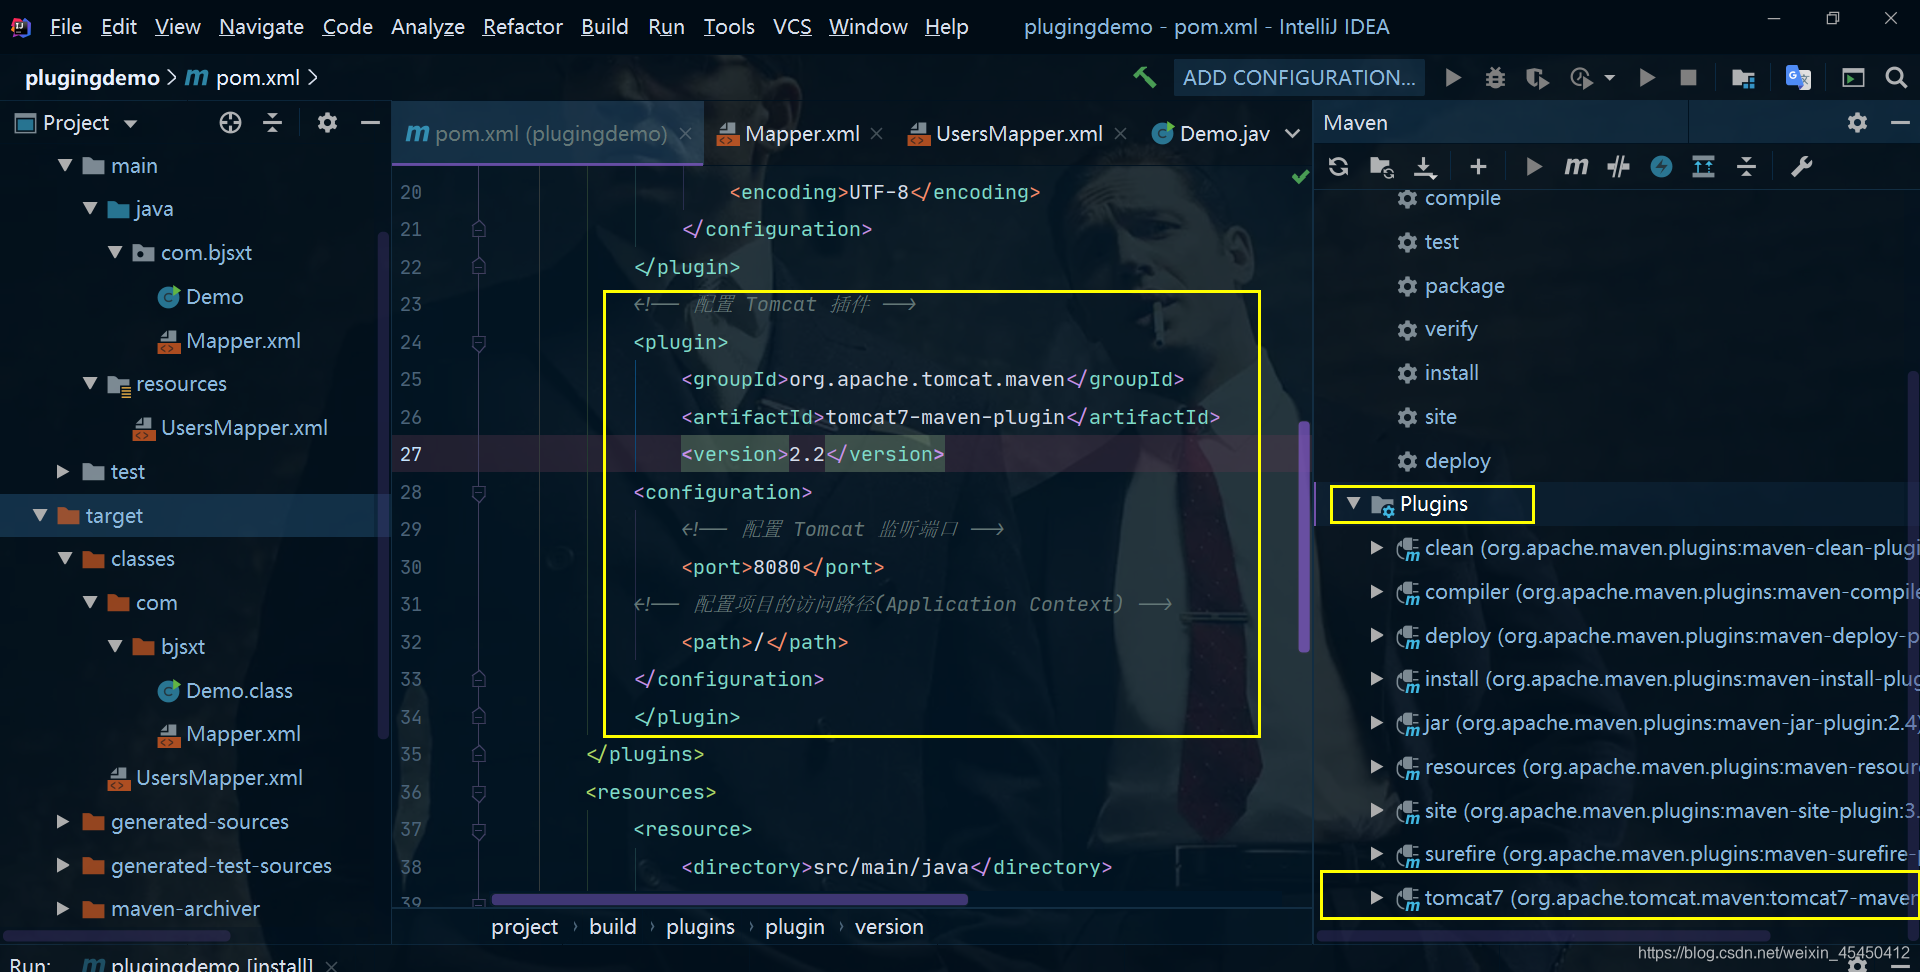
Task: Select the package lifecycle goal
Action: [1464, 286]
